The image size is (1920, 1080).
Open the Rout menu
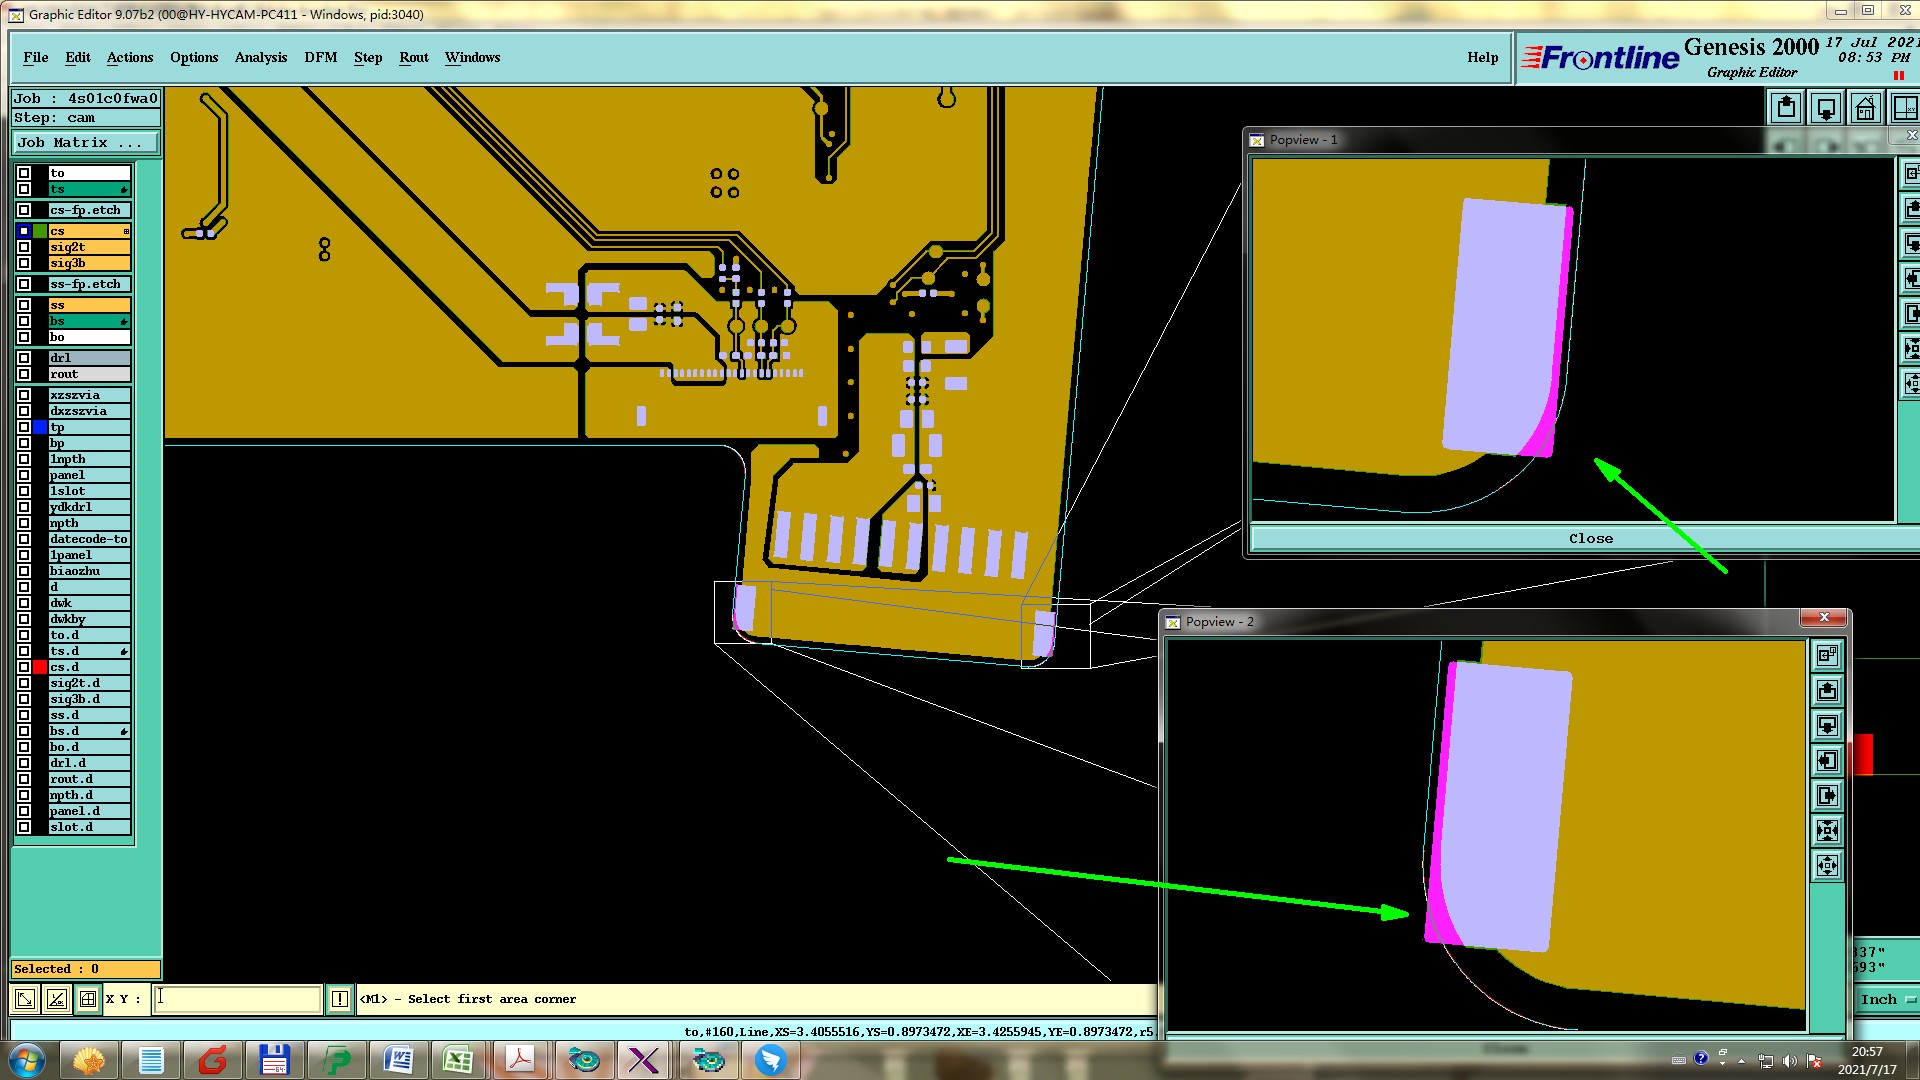click(x=414, y=58)
